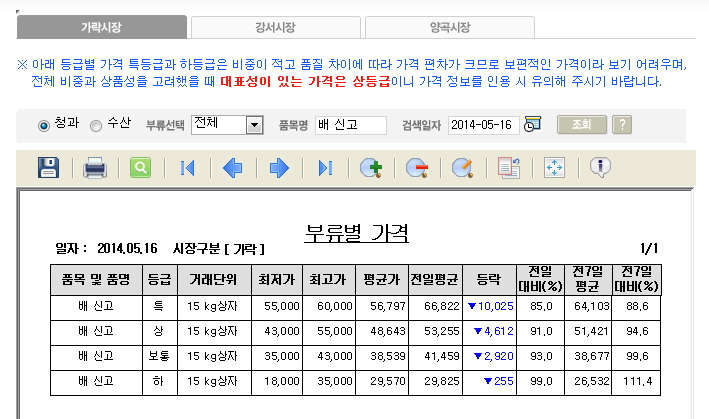Click the change value 10,025
Viewport: 709px width, 419px height.
[x=495, y=306]
